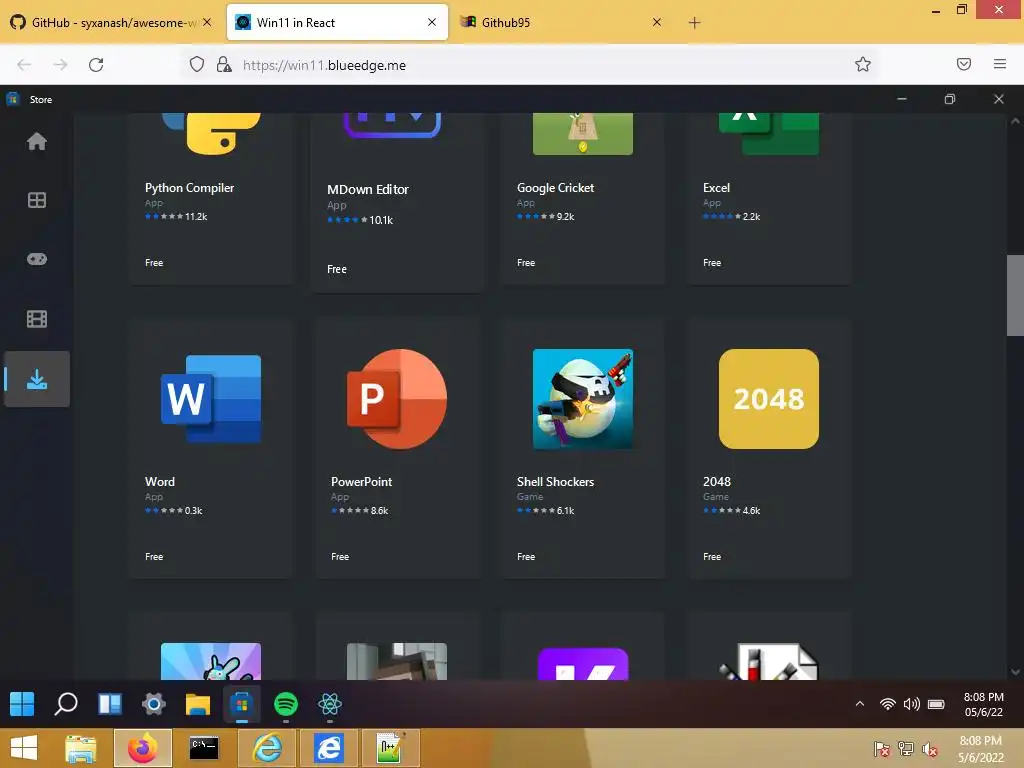Expand hidden icons chevron in Win11 tray
1024x768 pixels.
[x=860, y=704]
